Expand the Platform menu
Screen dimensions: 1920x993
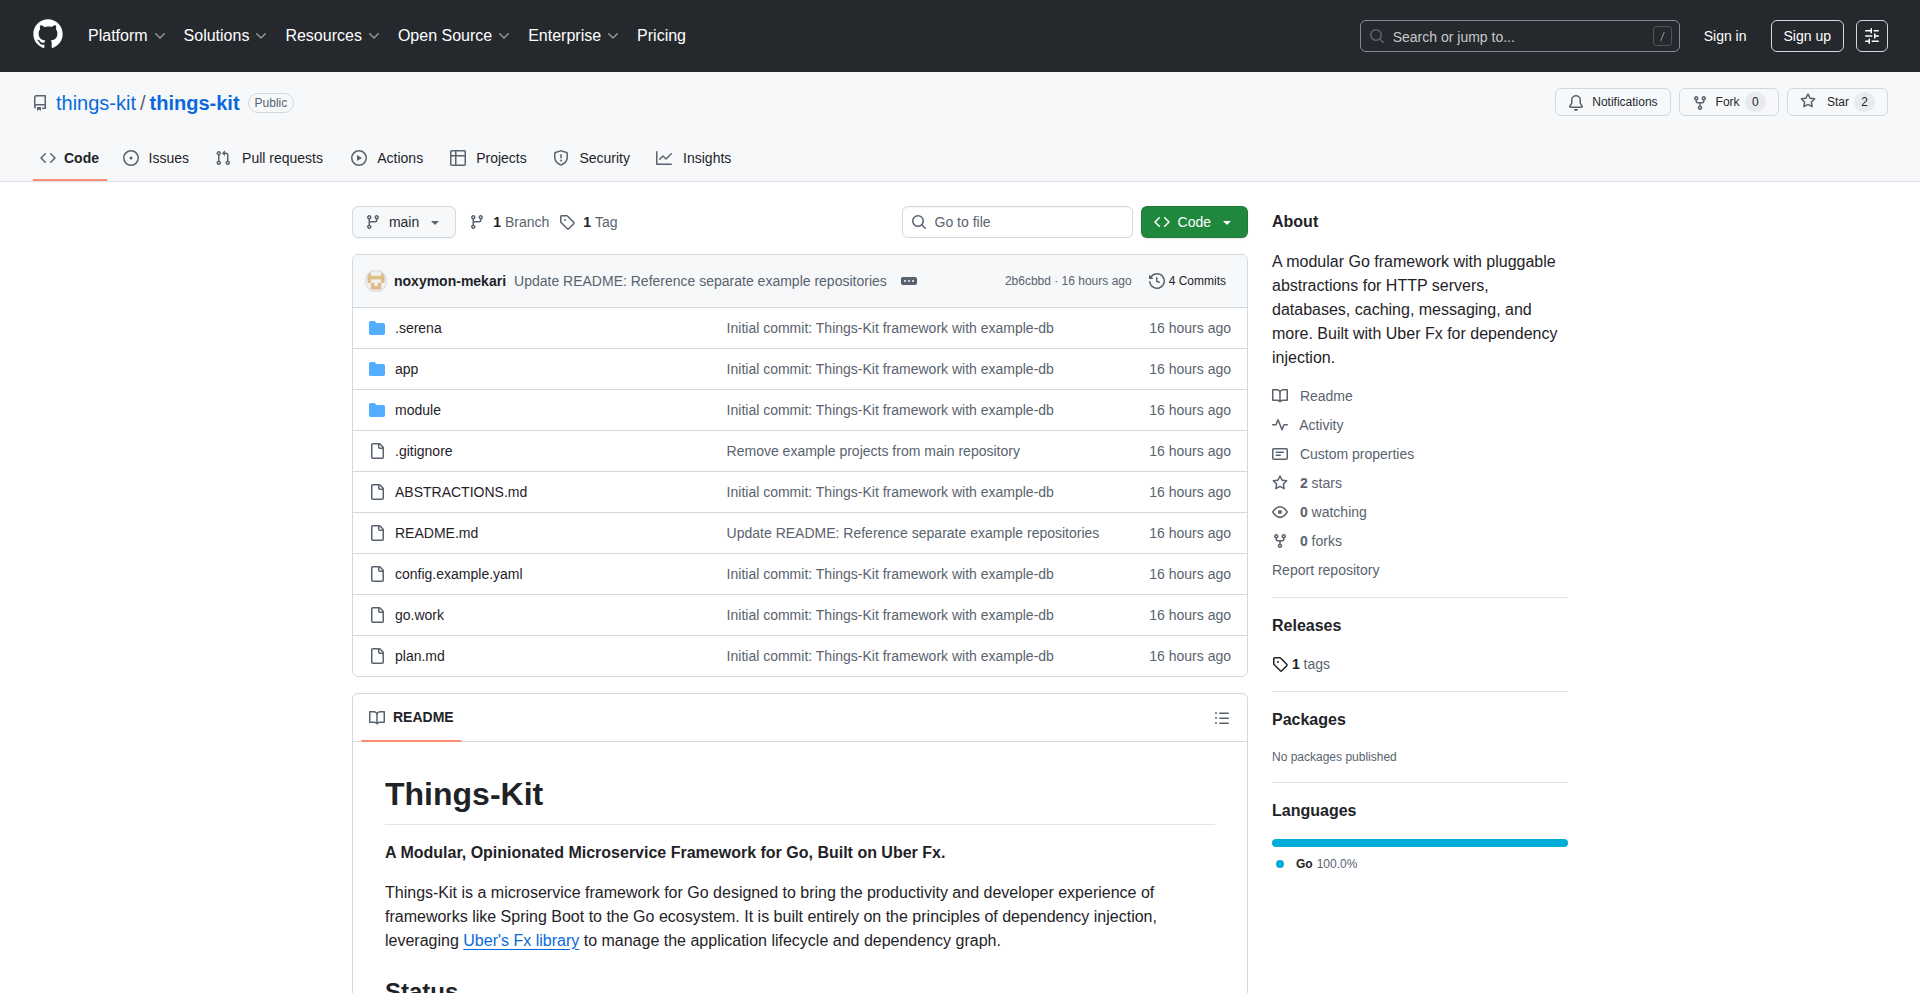point(126,36)
